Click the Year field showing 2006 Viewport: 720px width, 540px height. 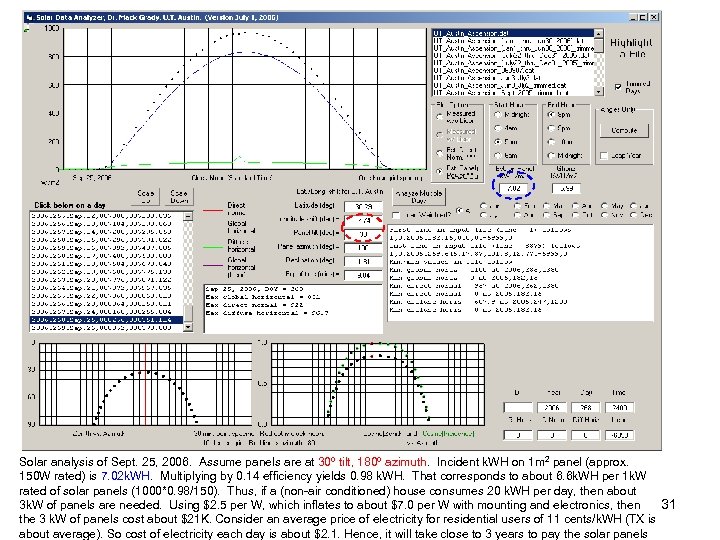[551, 407]
